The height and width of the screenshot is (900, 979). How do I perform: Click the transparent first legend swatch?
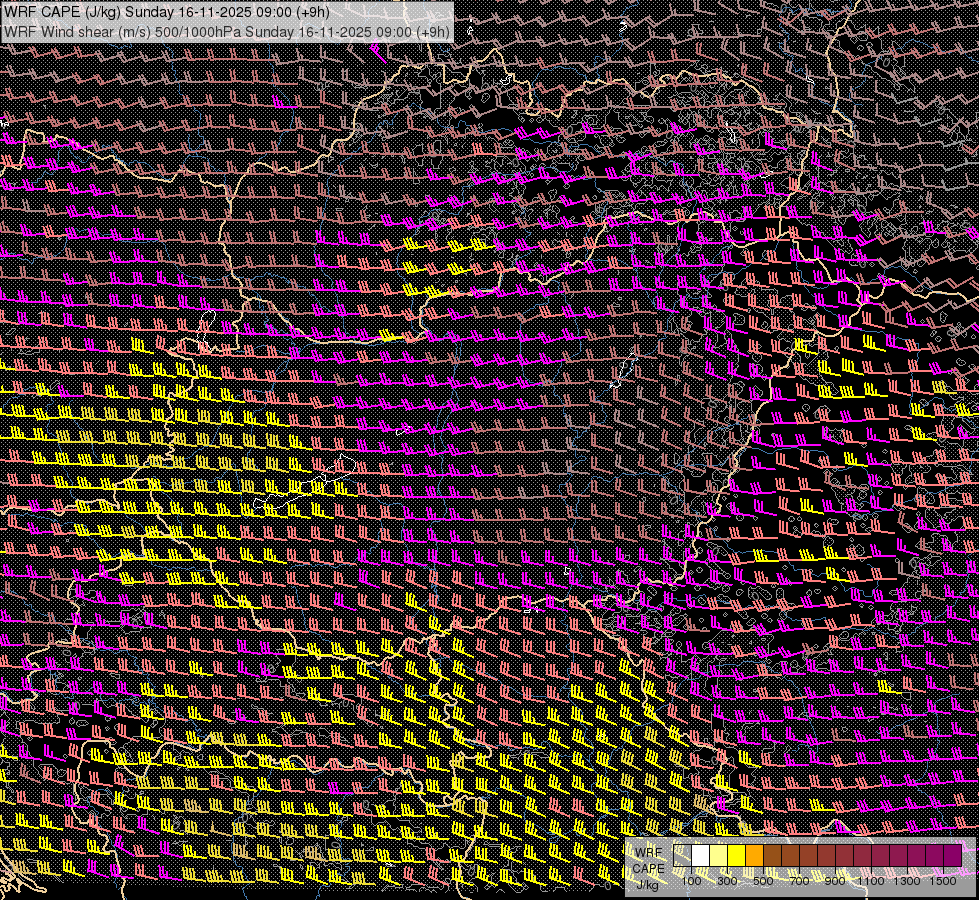click(x=682, y=856)
